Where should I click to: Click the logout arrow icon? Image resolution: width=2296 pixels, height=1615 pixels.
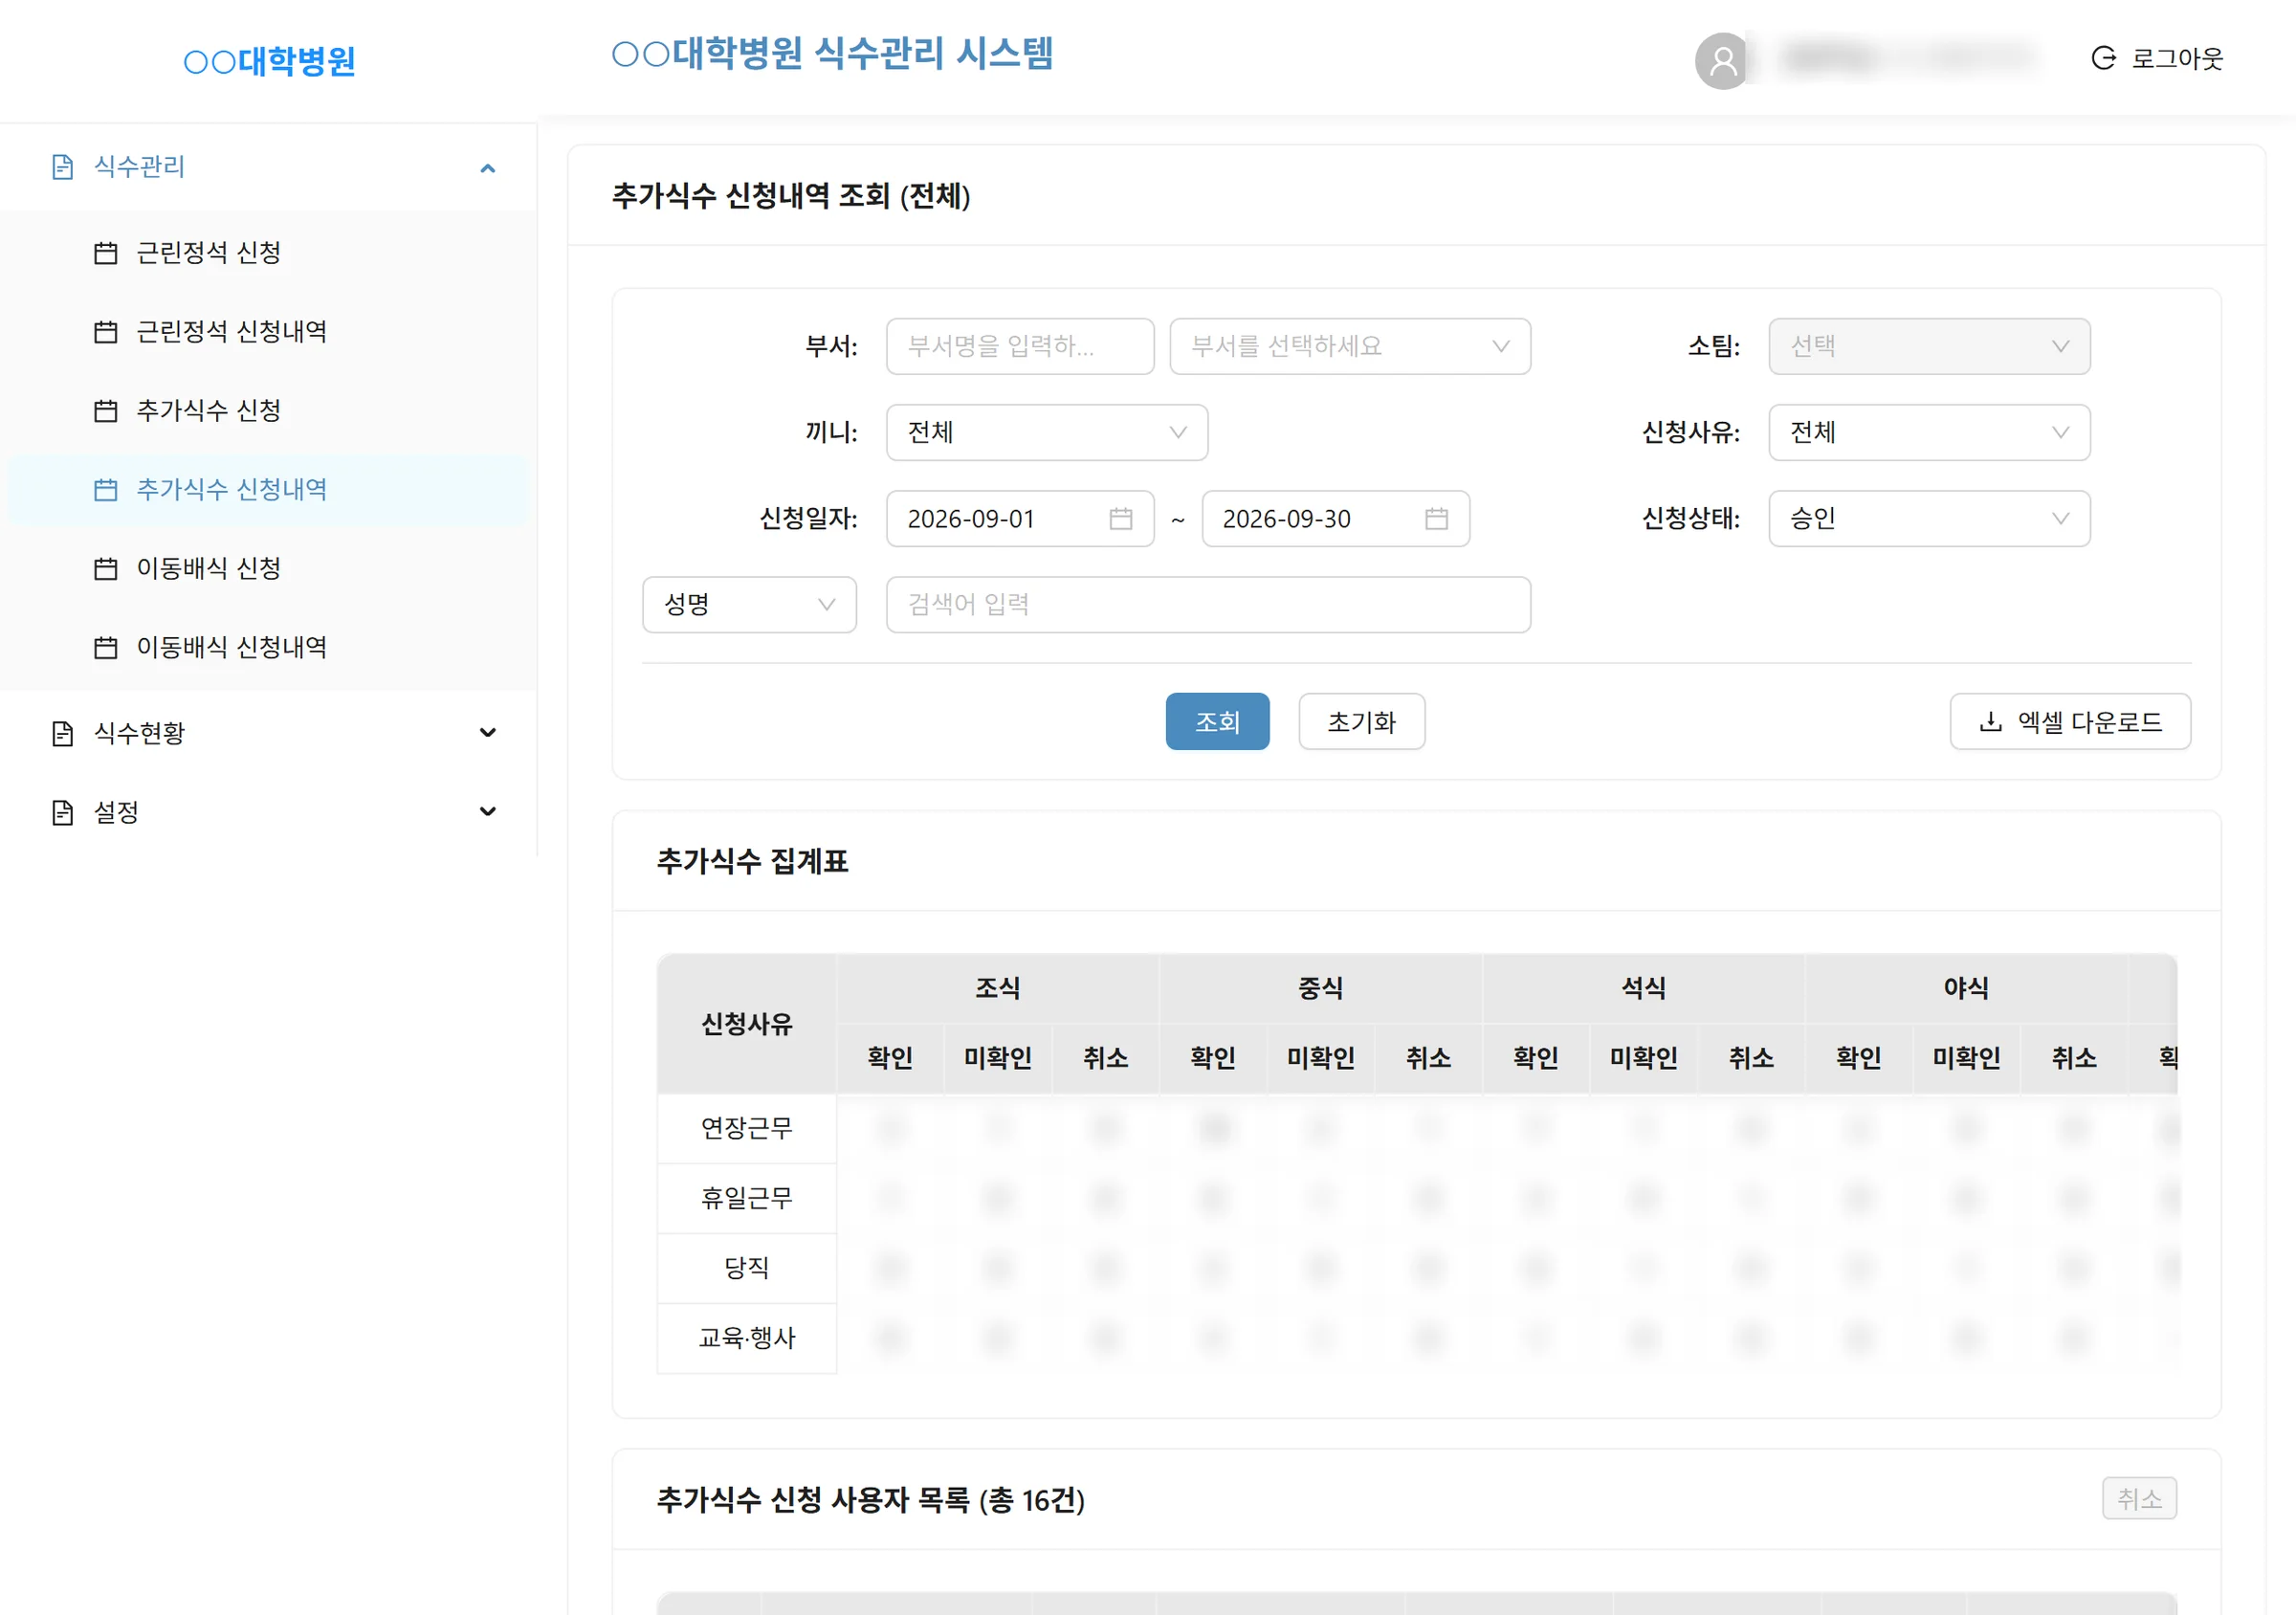pos(2103,58)
